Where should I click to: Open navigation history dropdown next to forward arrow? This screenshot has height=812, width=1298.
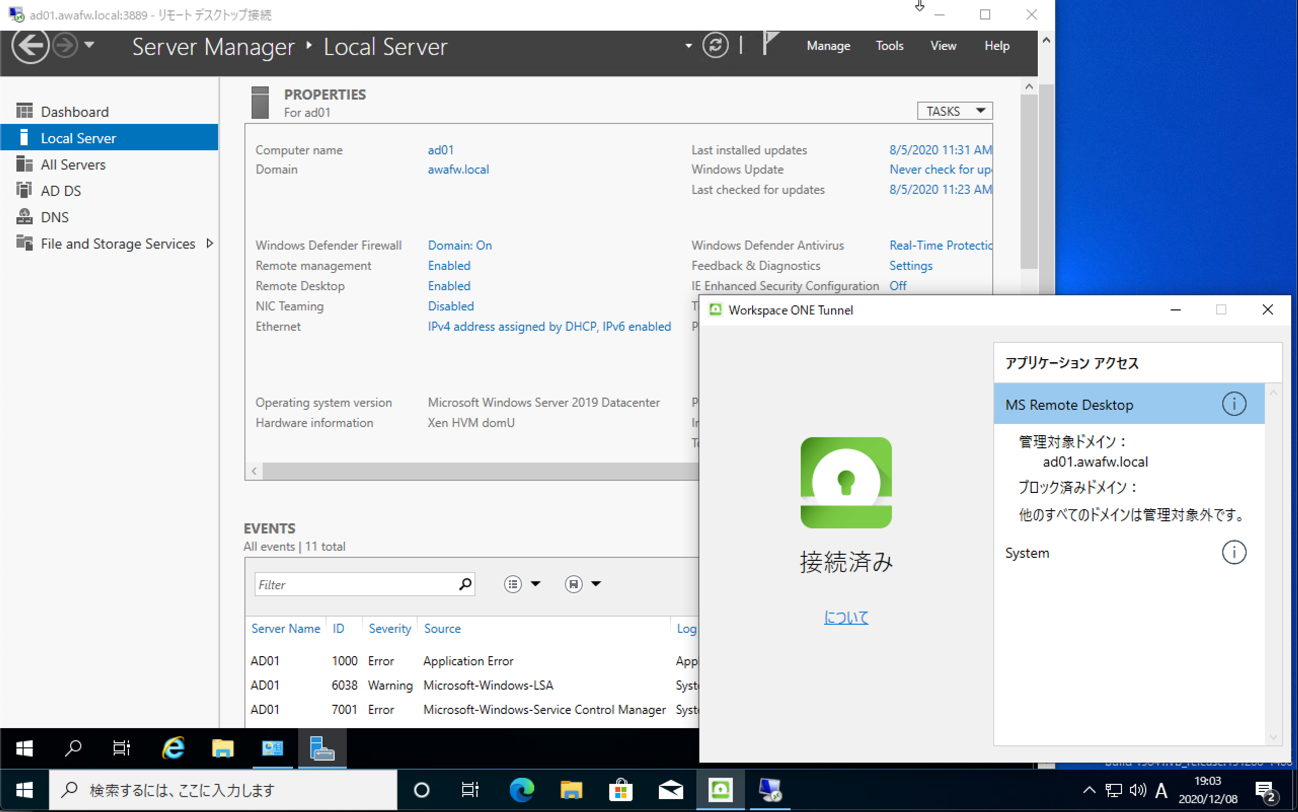click(x=89, y=45)
